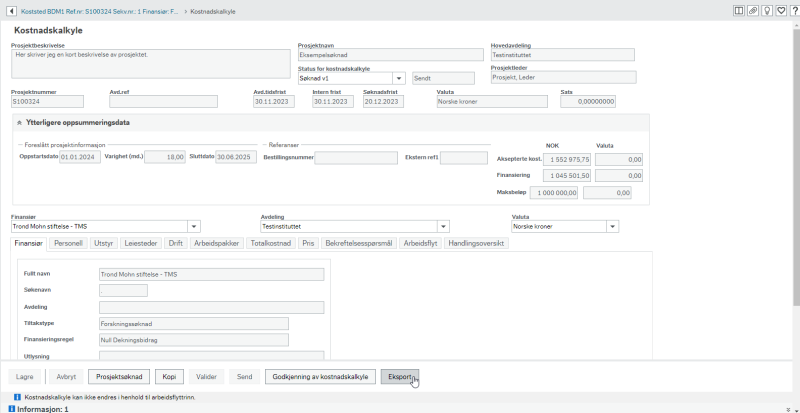The image size is (800, 413).
Task: Click the info icon beside the Kostnadskalkyle warning message
Action: [x=18, y=397]
